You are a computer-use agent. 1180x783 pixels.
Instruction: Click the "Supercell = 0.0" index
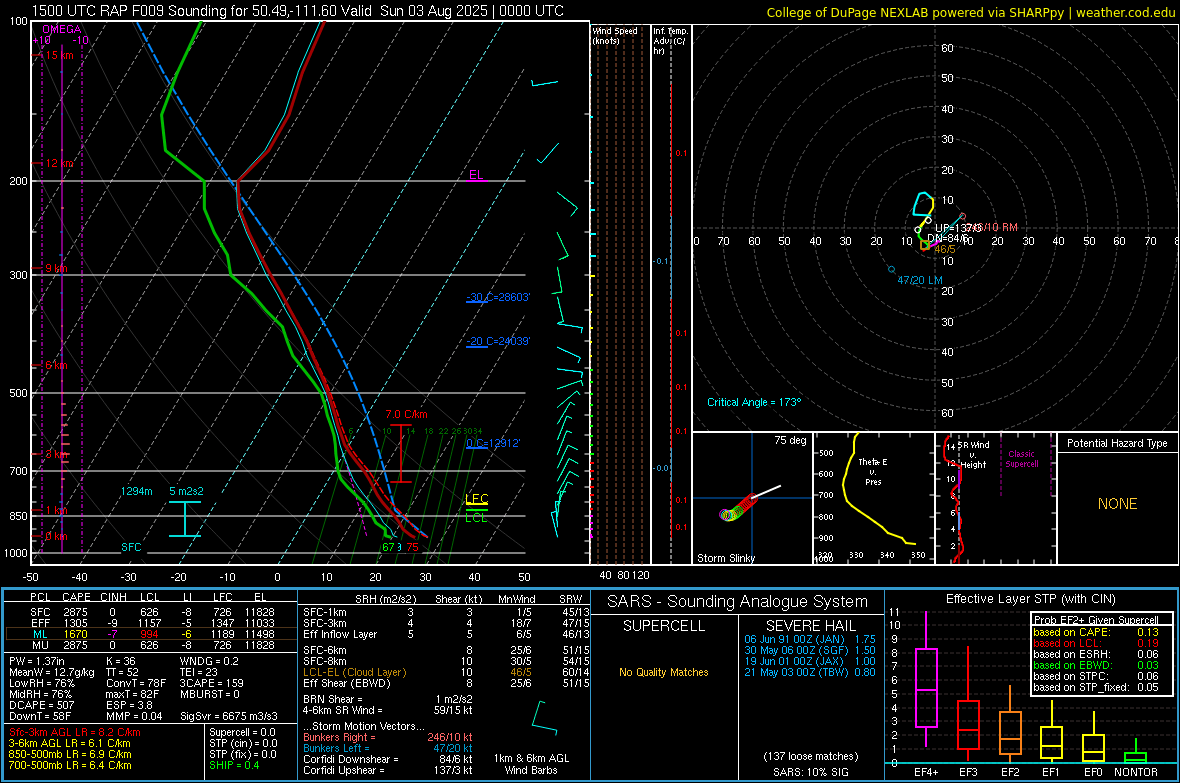click(242, 732)
